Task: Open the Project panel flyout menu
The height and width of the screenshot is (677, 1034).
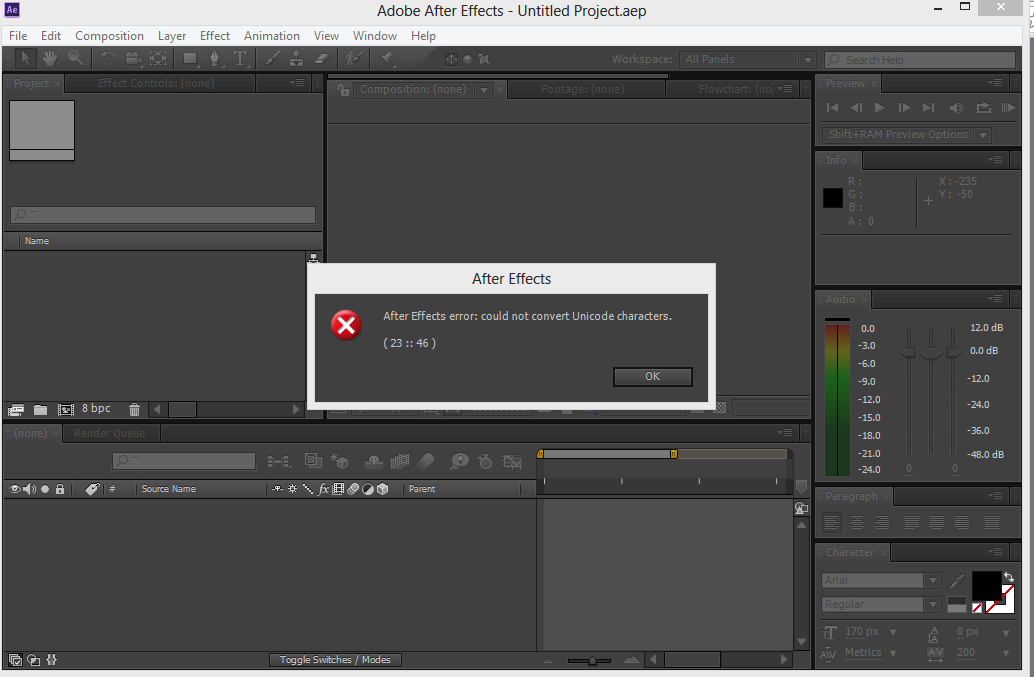Action: 297,83
